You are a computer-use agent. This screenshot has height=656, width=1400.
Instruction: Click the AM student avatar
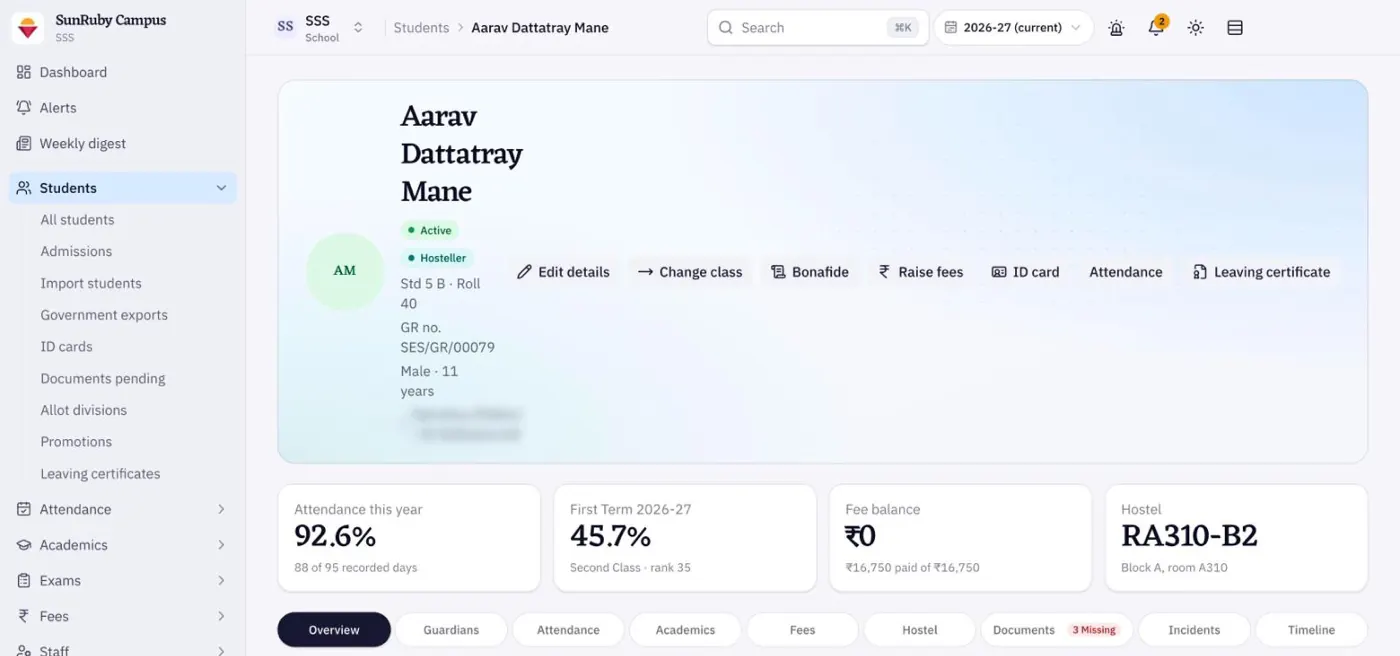coord(345,271)
